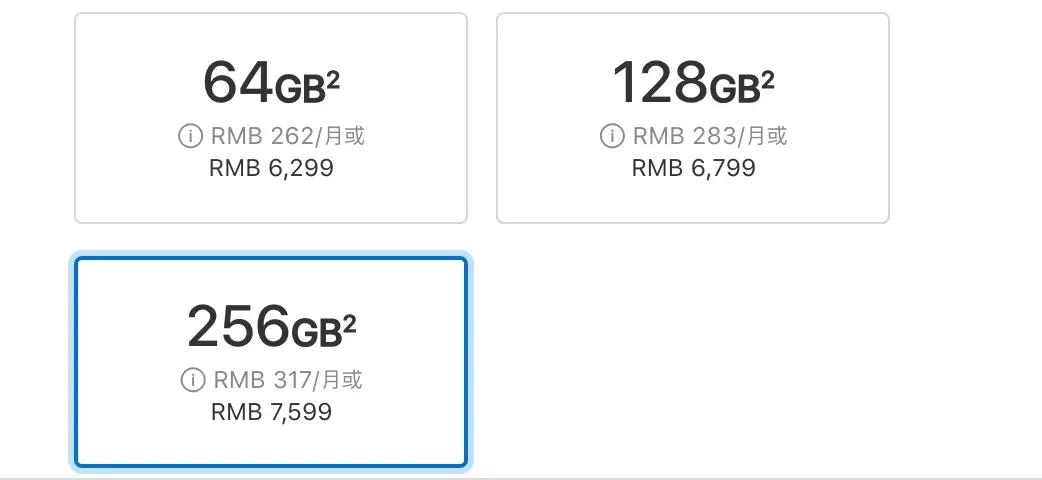Click the large 128 numeral
The image size is (1042, 480).
(659, 82)
